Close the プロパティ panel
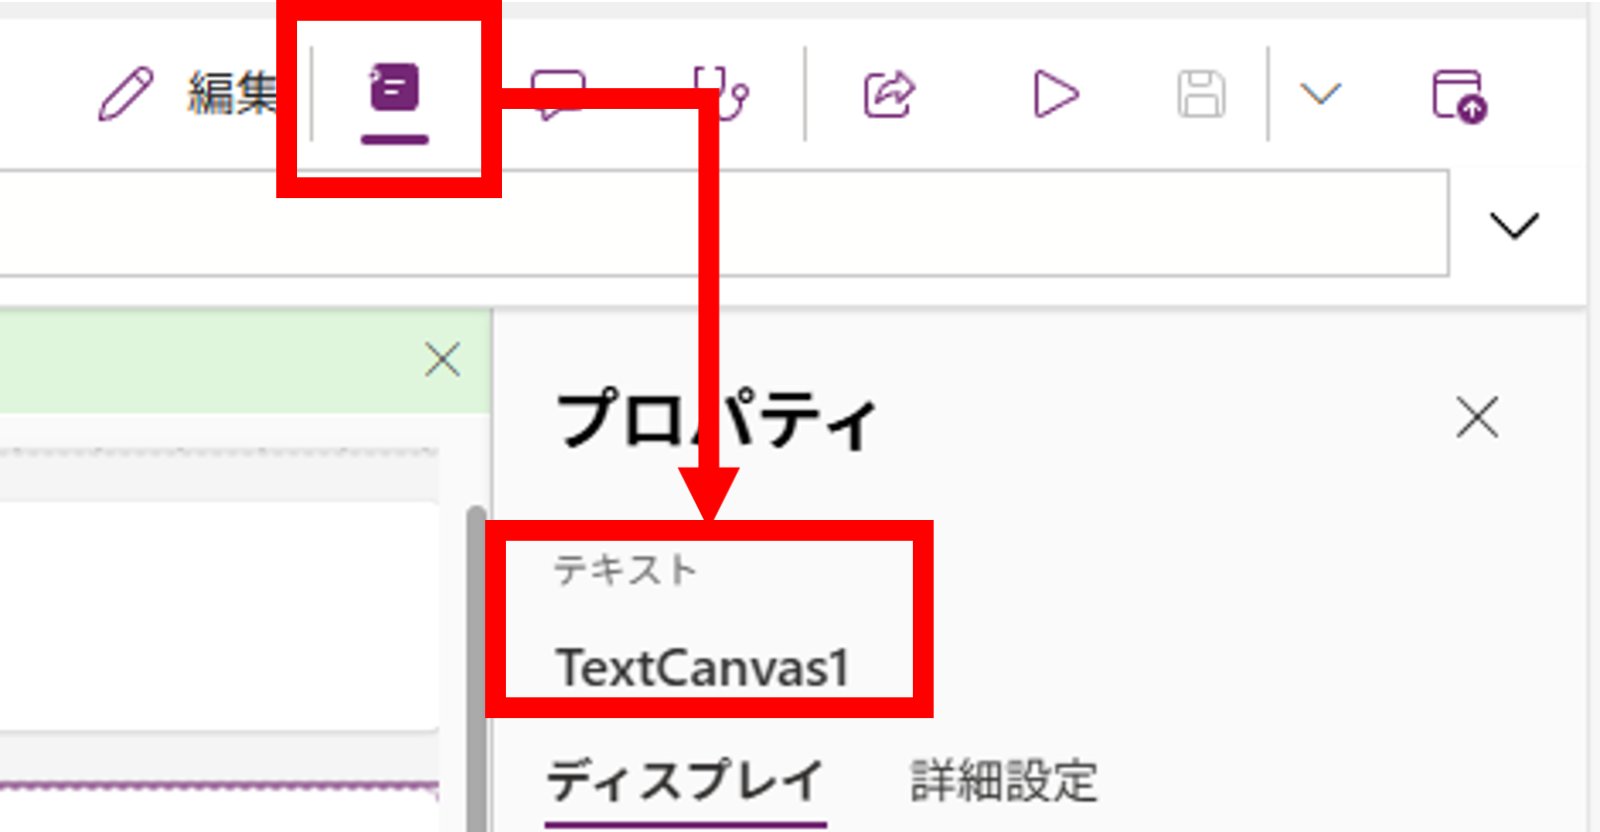The image size is (1600, 832). click(x=1477, y=417)
